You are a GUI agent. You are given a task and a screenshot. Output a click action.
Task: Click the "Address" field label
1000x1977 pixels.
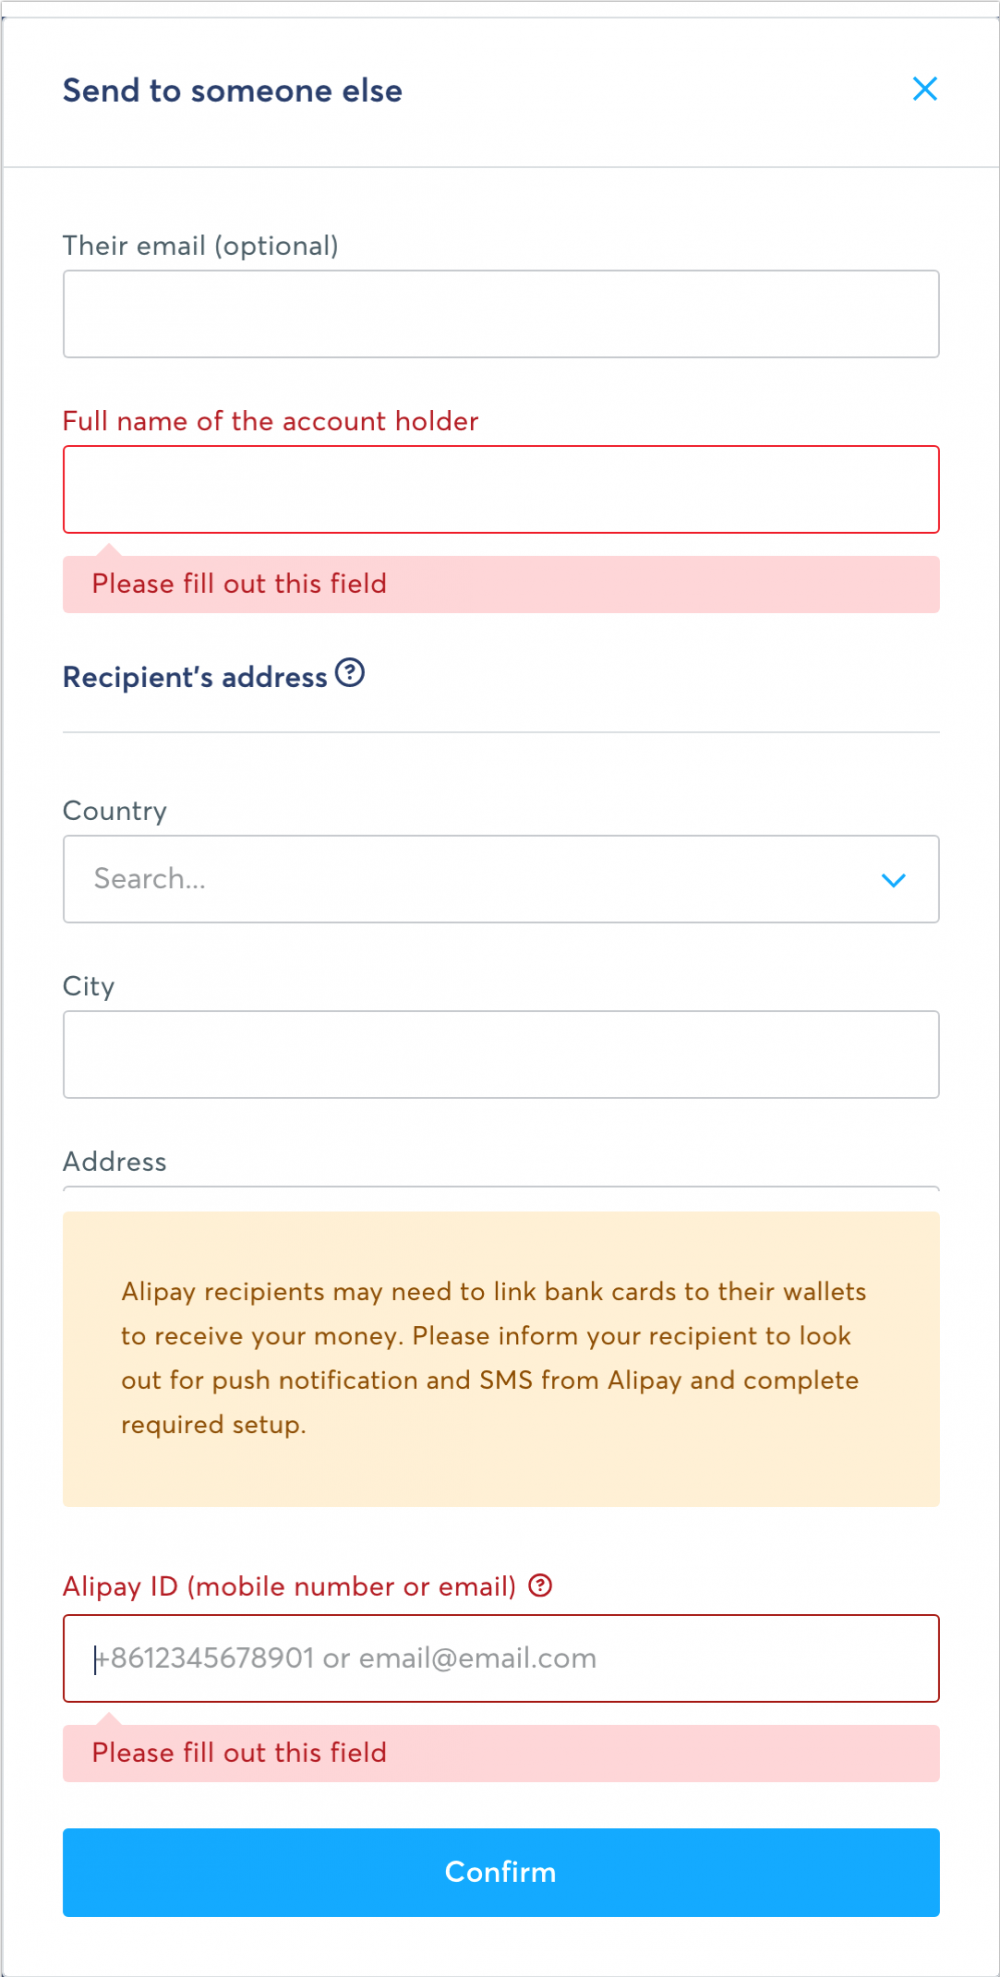[114, 1162]
